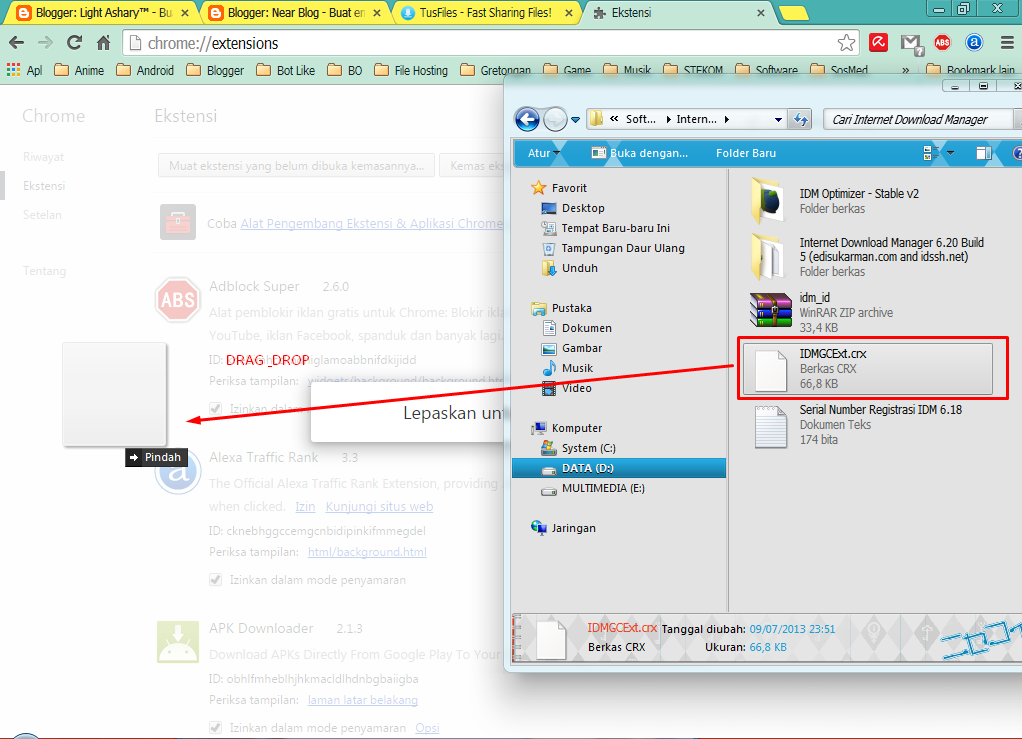The image size is (1022, 739).
Task: Change Explorer view mode icon
Action: point(931,153)
